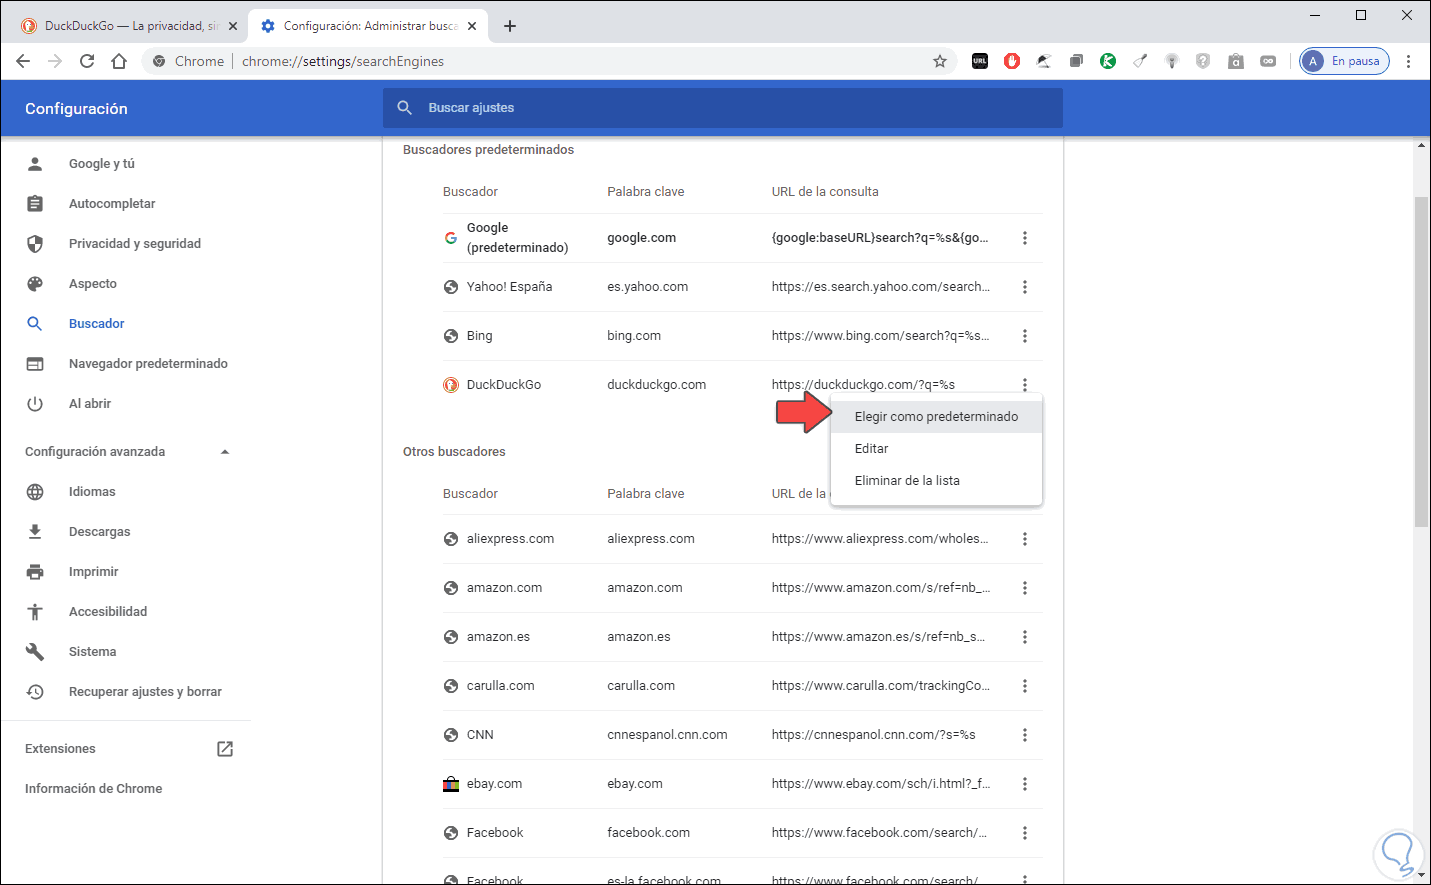The height and width of the screenshot is (885, 1431).
Task: Click the Yahoo! España engine name
Action: click(x=509, y=287)
